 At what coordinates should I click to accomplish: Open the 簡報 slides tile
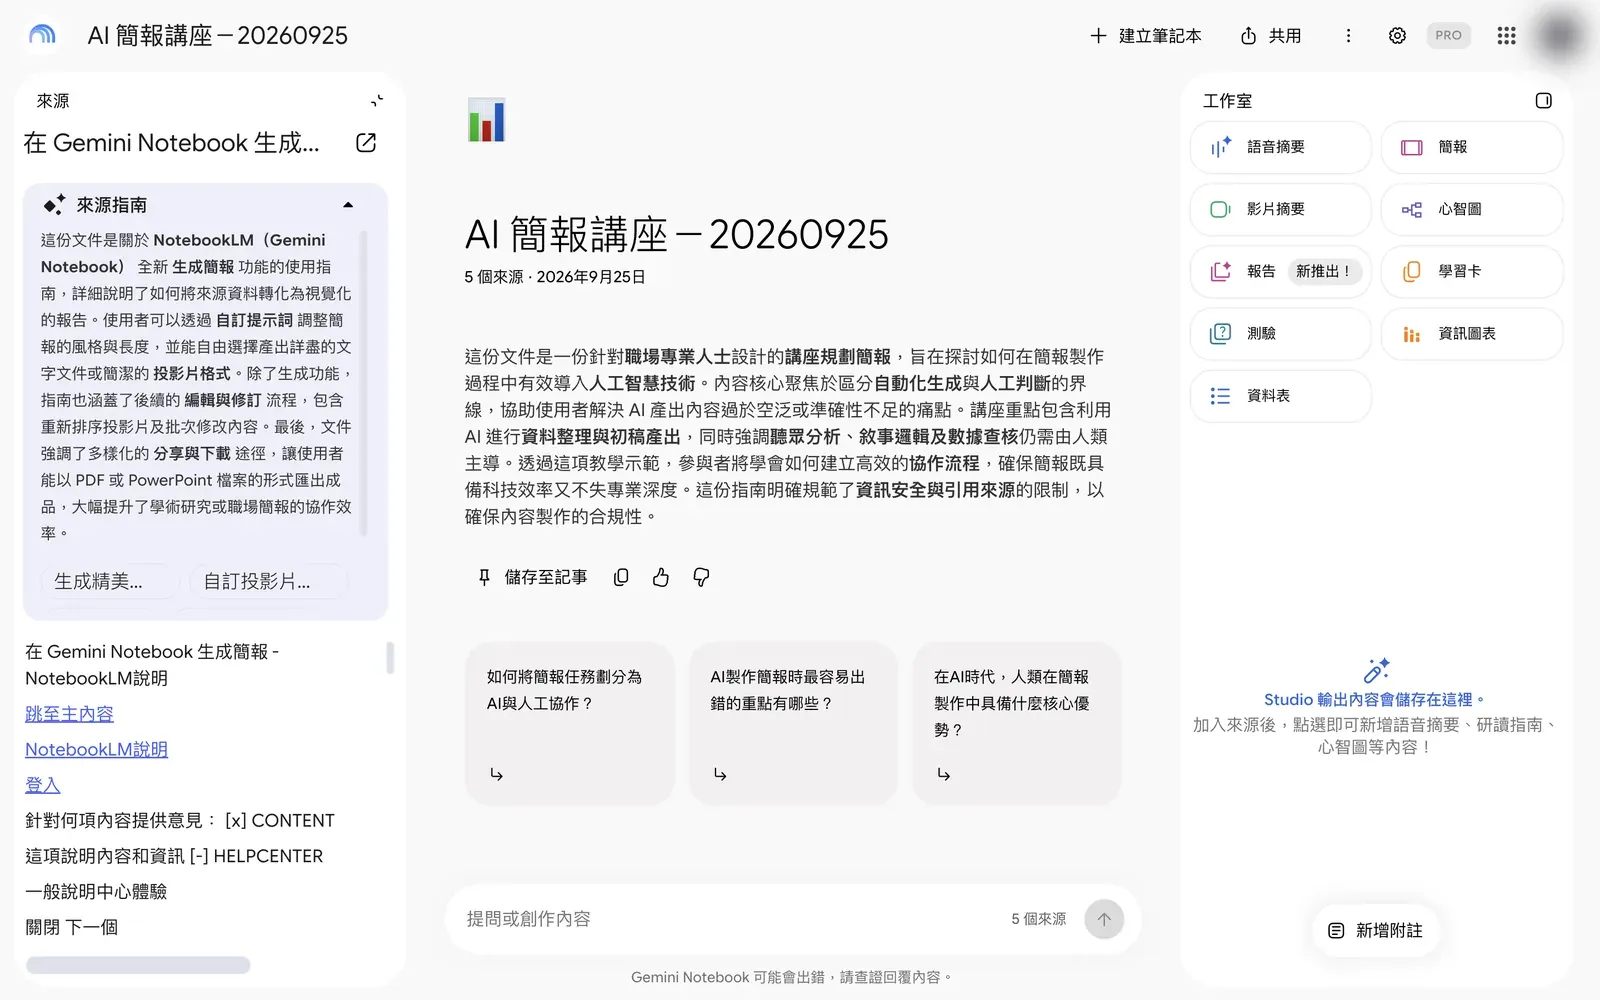[x=1472, y=148]
